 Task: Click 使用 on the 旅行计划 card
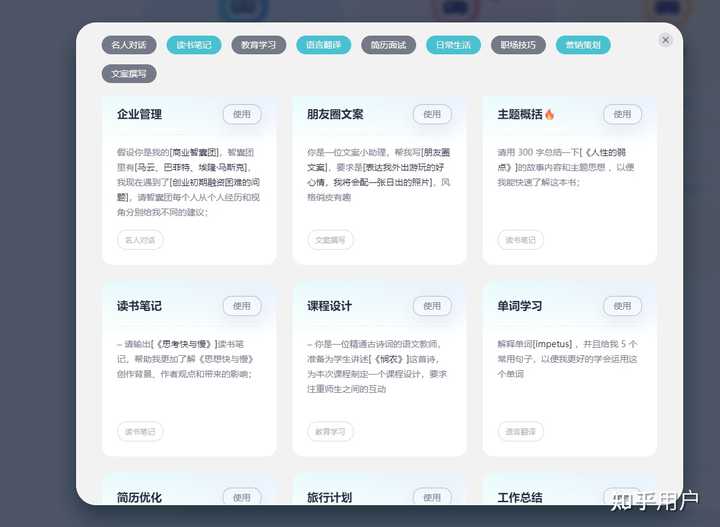coord(432,497)
